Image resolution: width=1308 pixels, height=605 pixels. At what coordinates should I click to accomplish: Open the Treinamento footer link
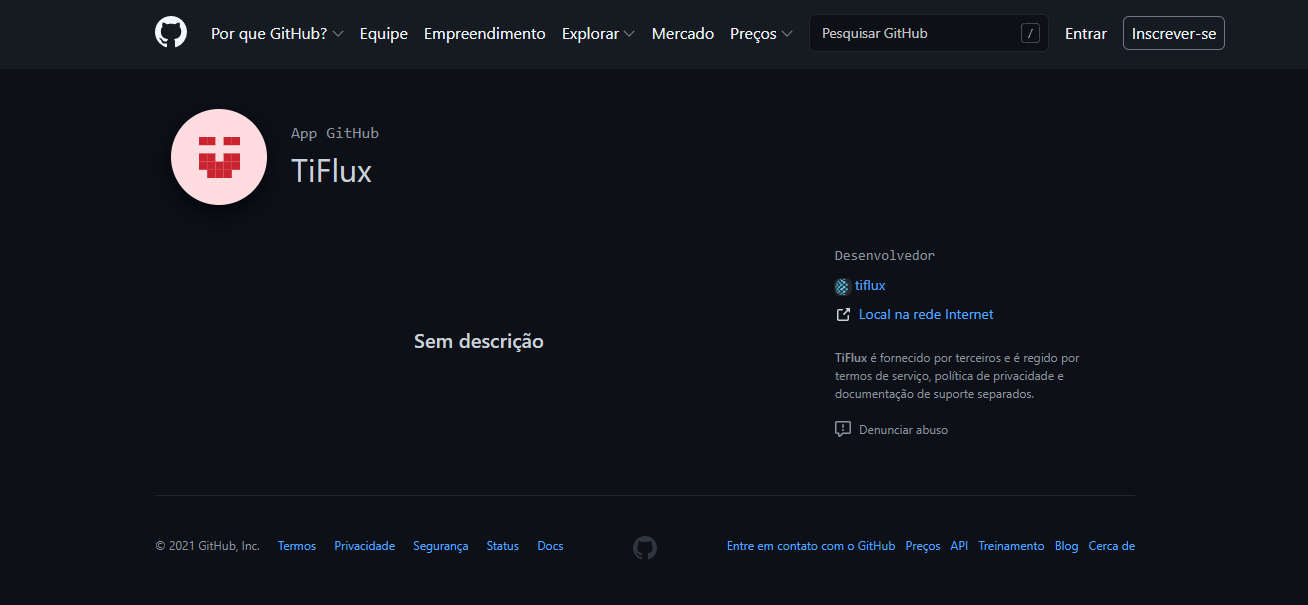pyautogui.click(x=1011, y=546)
